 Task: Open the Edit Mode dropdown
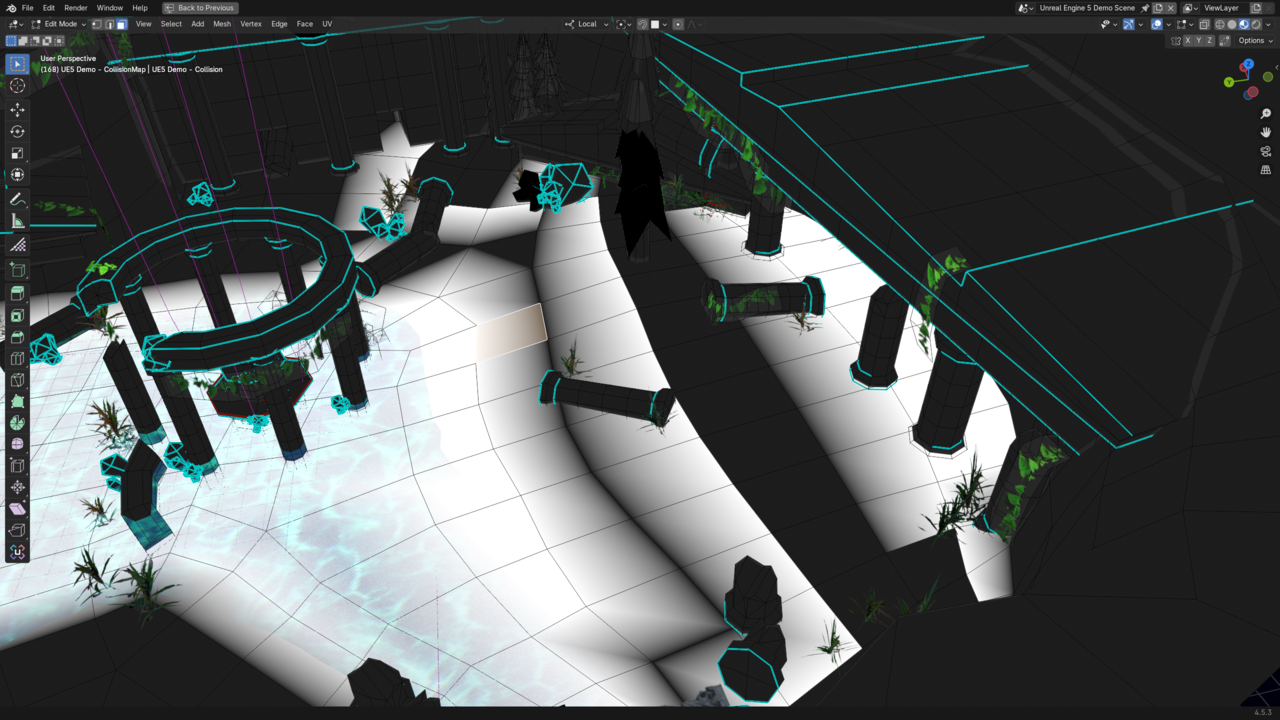[x=58, y=24]
